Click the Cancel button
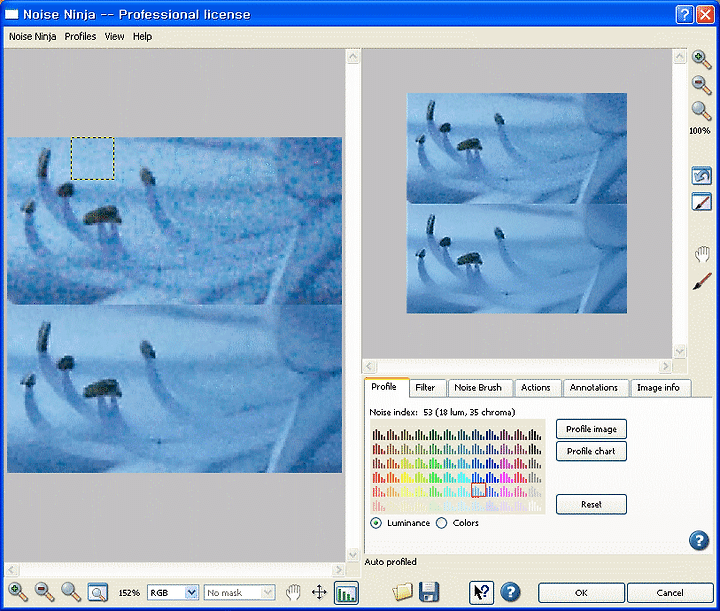This screenshot has width=720, height=611. 670,593
